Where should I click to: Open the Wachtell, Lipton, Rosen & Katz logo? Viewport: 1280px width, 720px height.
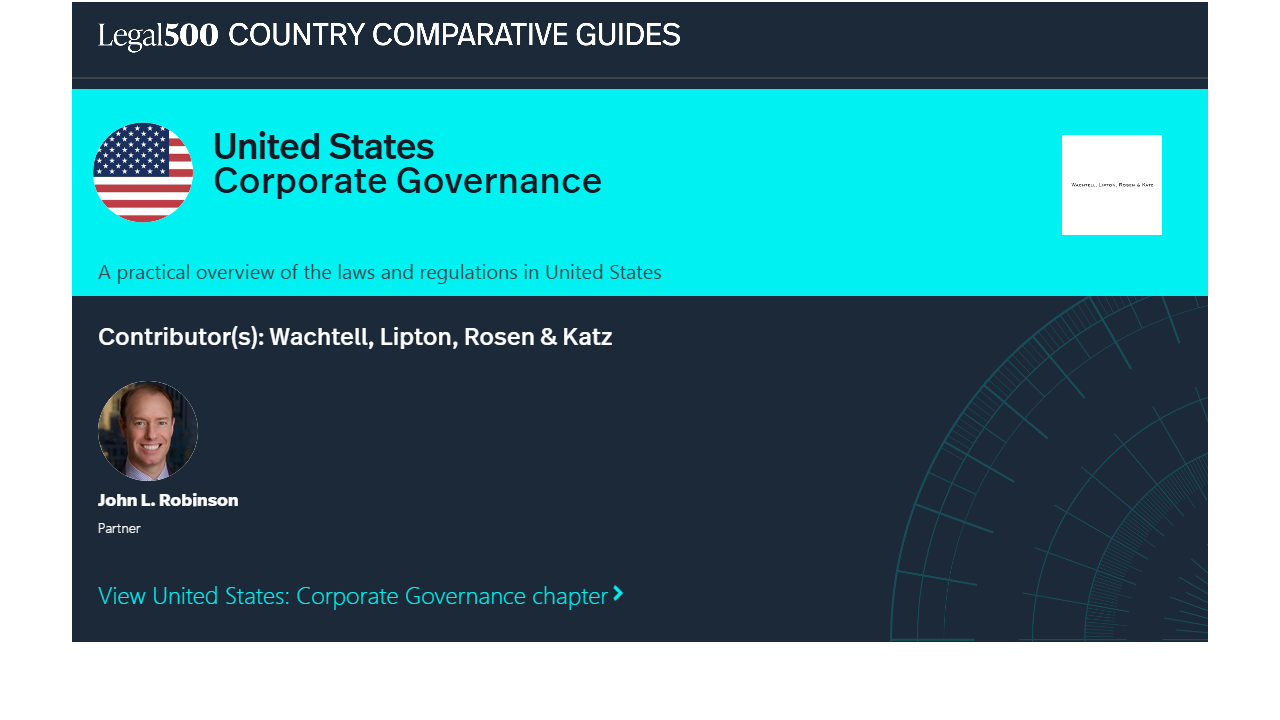pos(1111,185)
